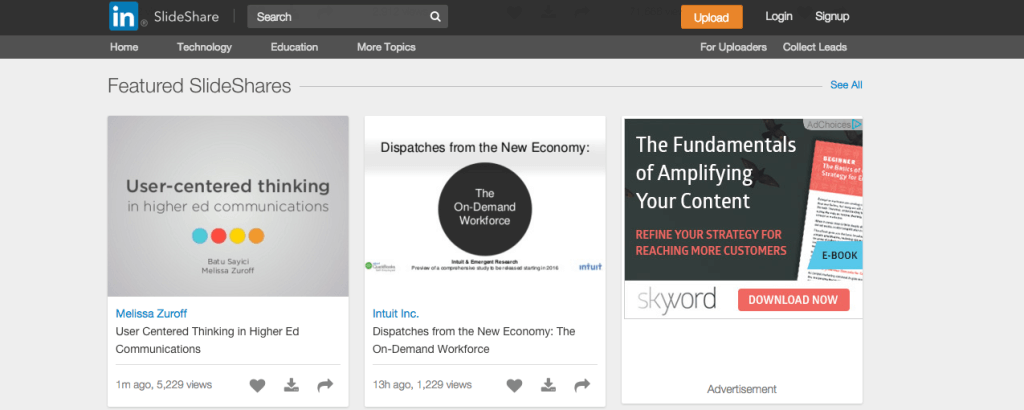1024x410 pixels.
Task: Open the Home menu item
Action: (x=124, y=47)
